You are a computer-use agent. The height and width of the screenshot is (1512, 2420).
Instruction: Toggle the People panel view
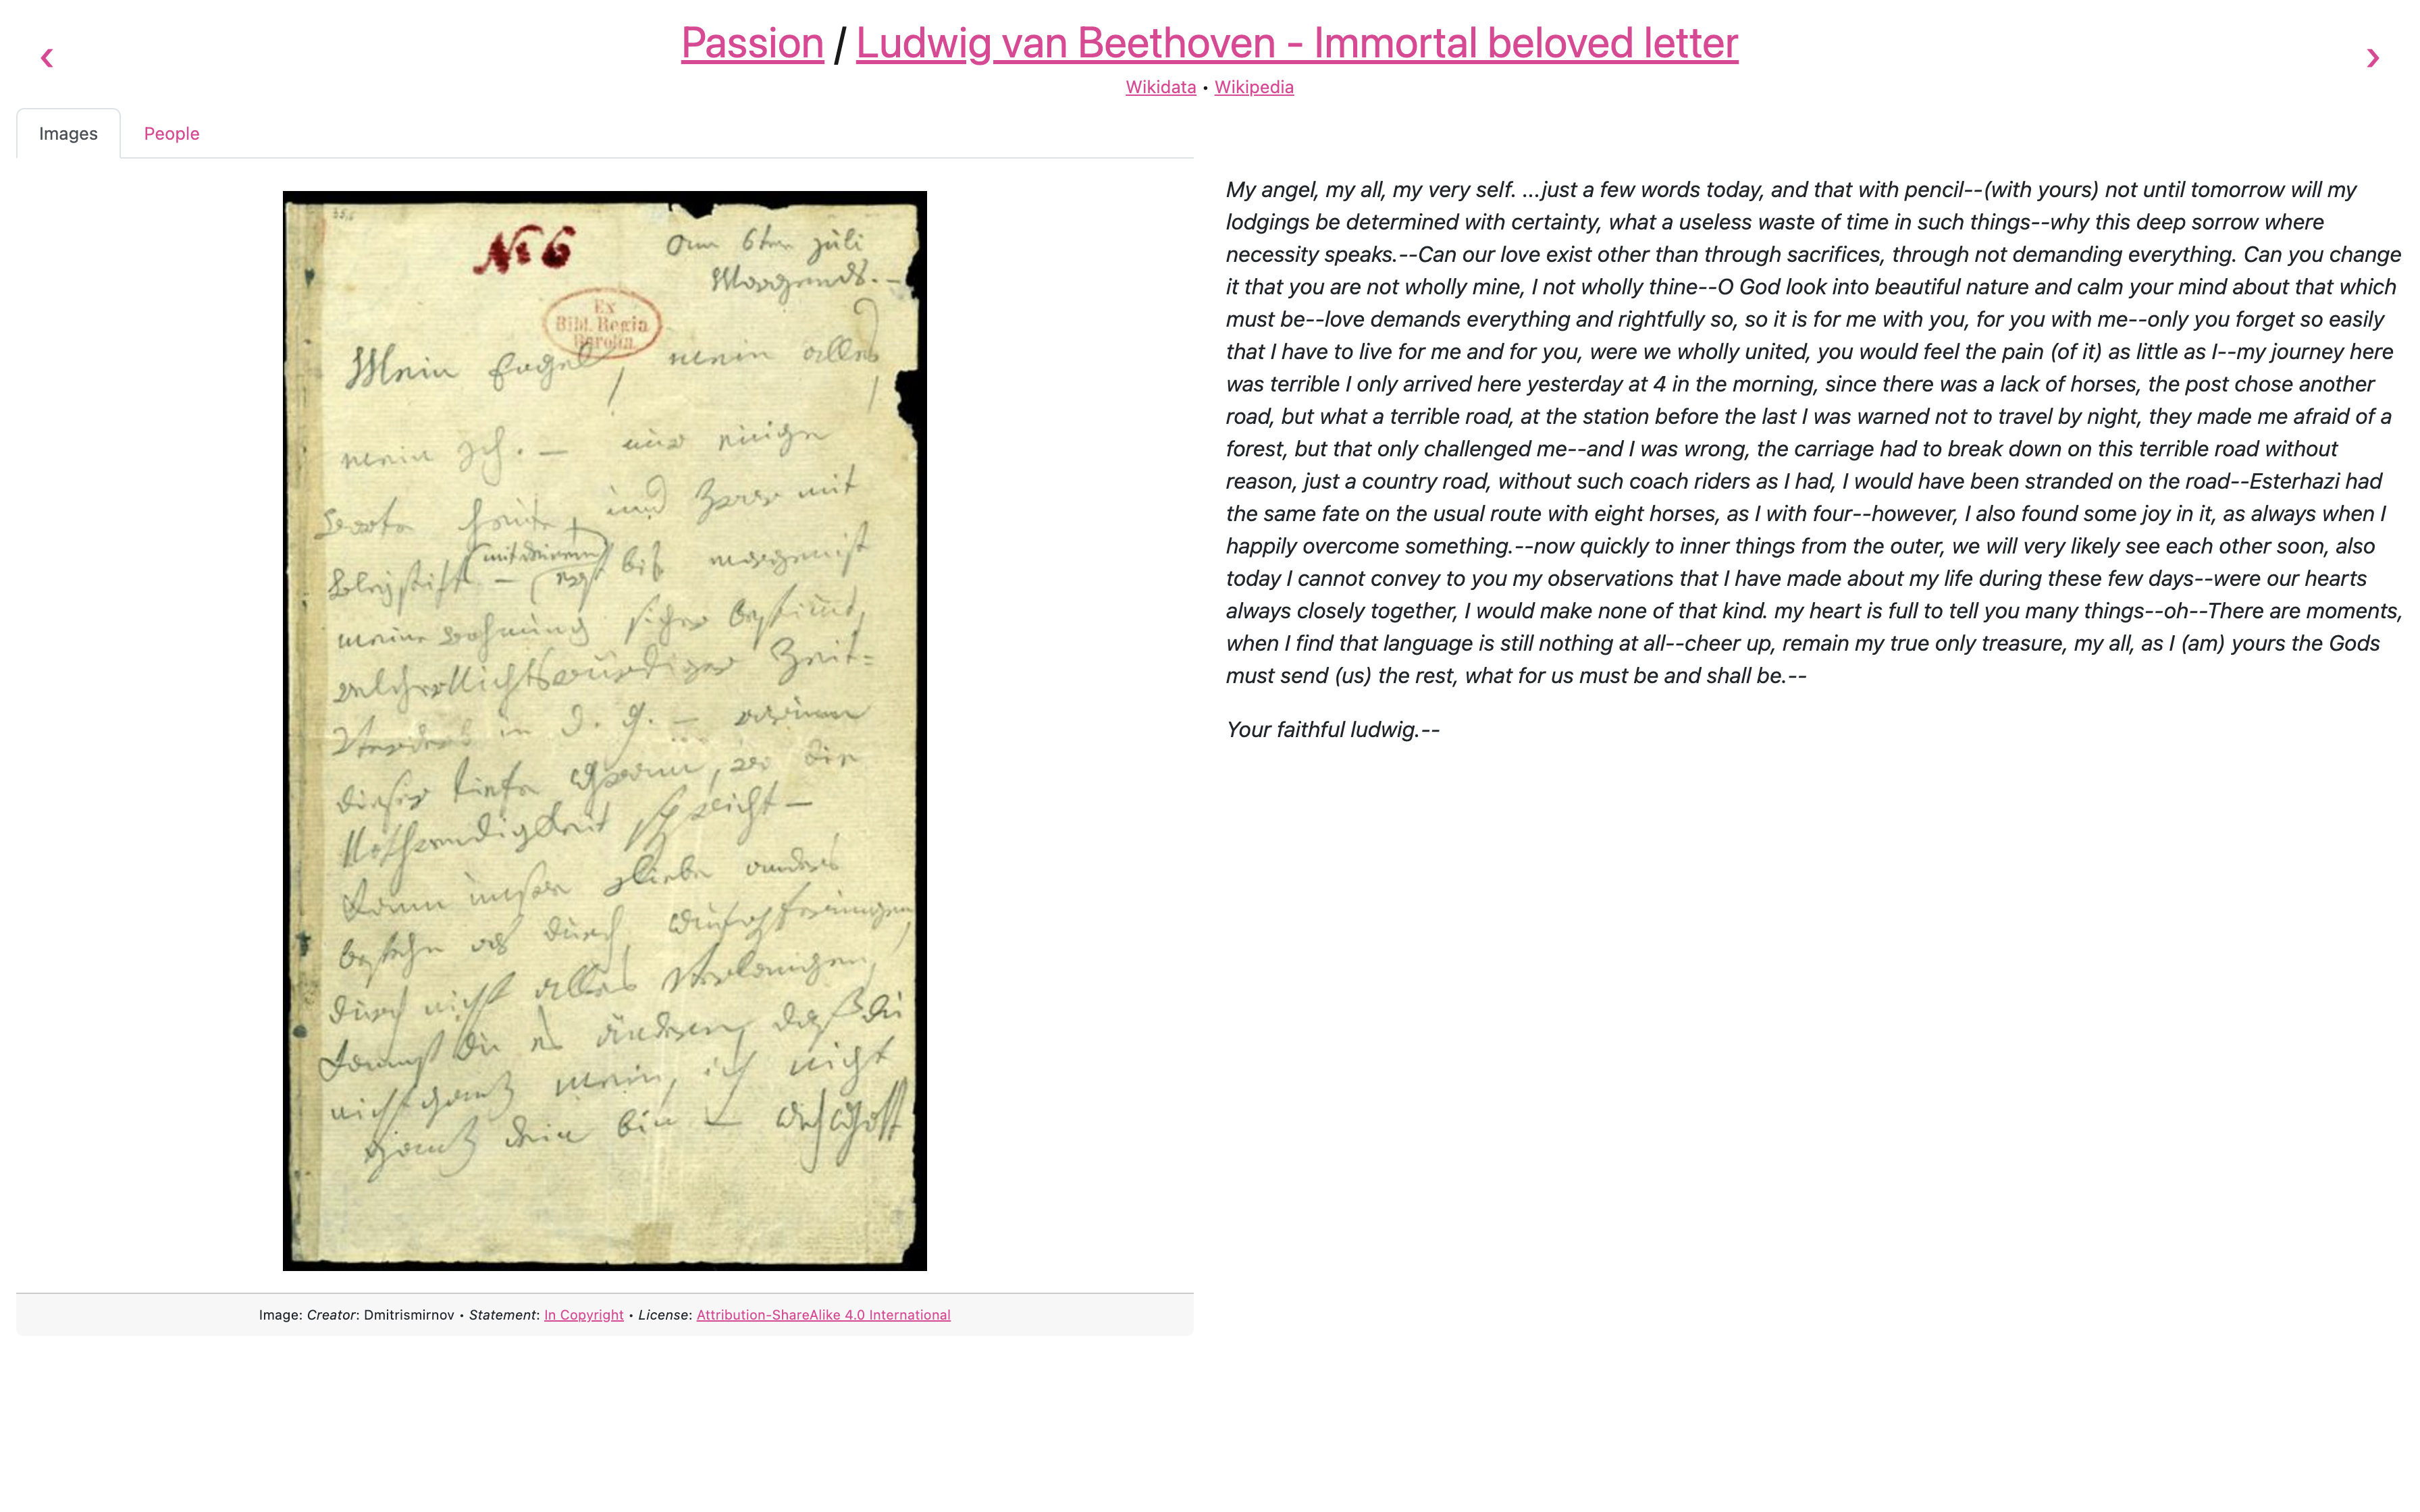pos(171,132)
